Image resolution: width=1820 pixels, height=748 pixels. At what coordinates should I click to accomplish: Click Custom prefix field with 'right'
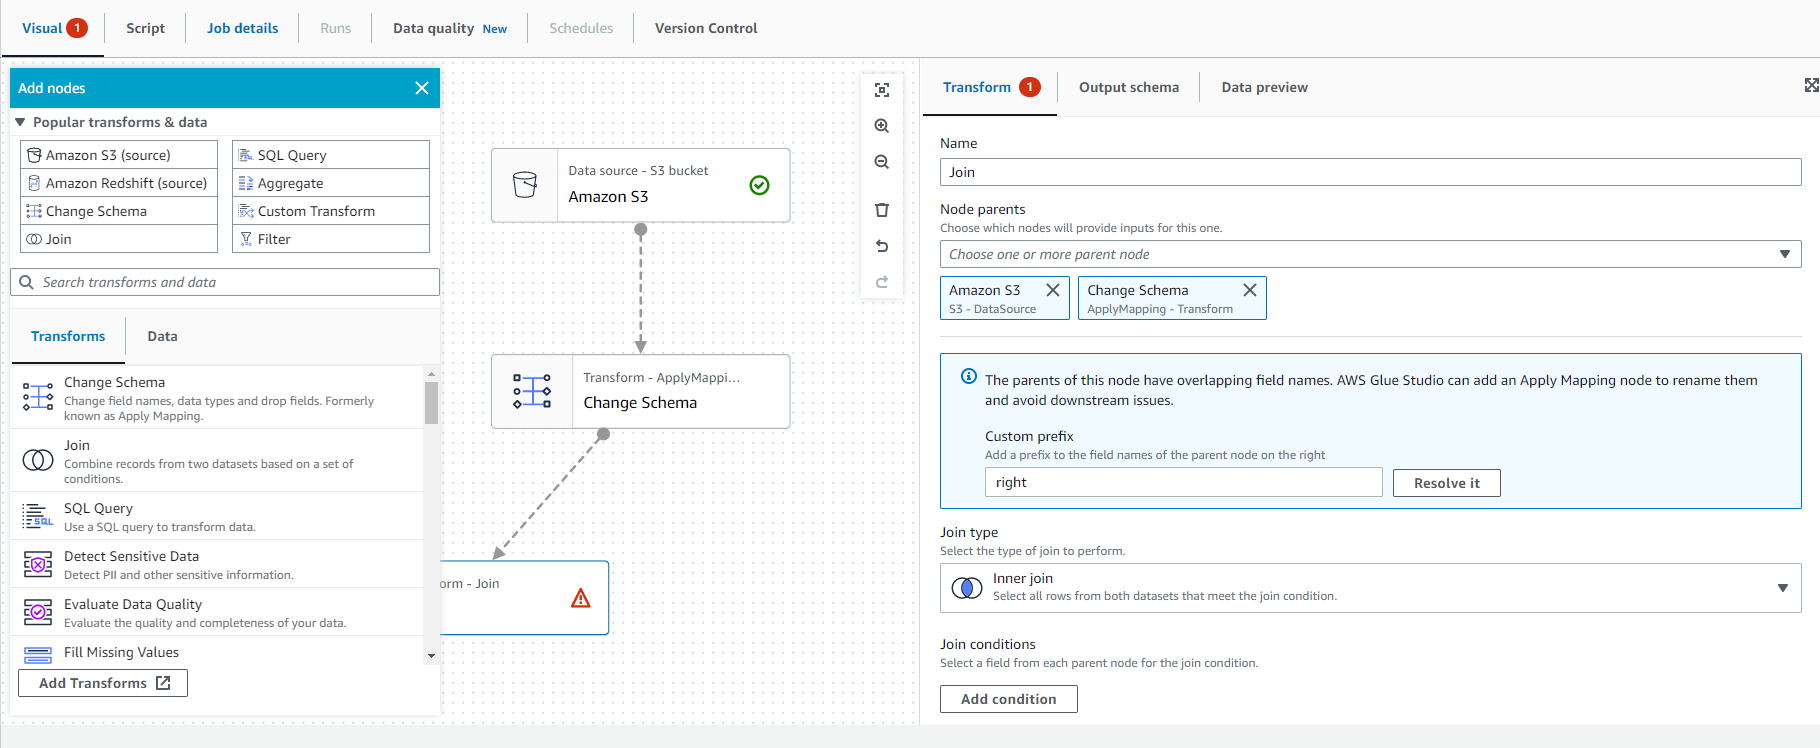tap(1184, 482)
